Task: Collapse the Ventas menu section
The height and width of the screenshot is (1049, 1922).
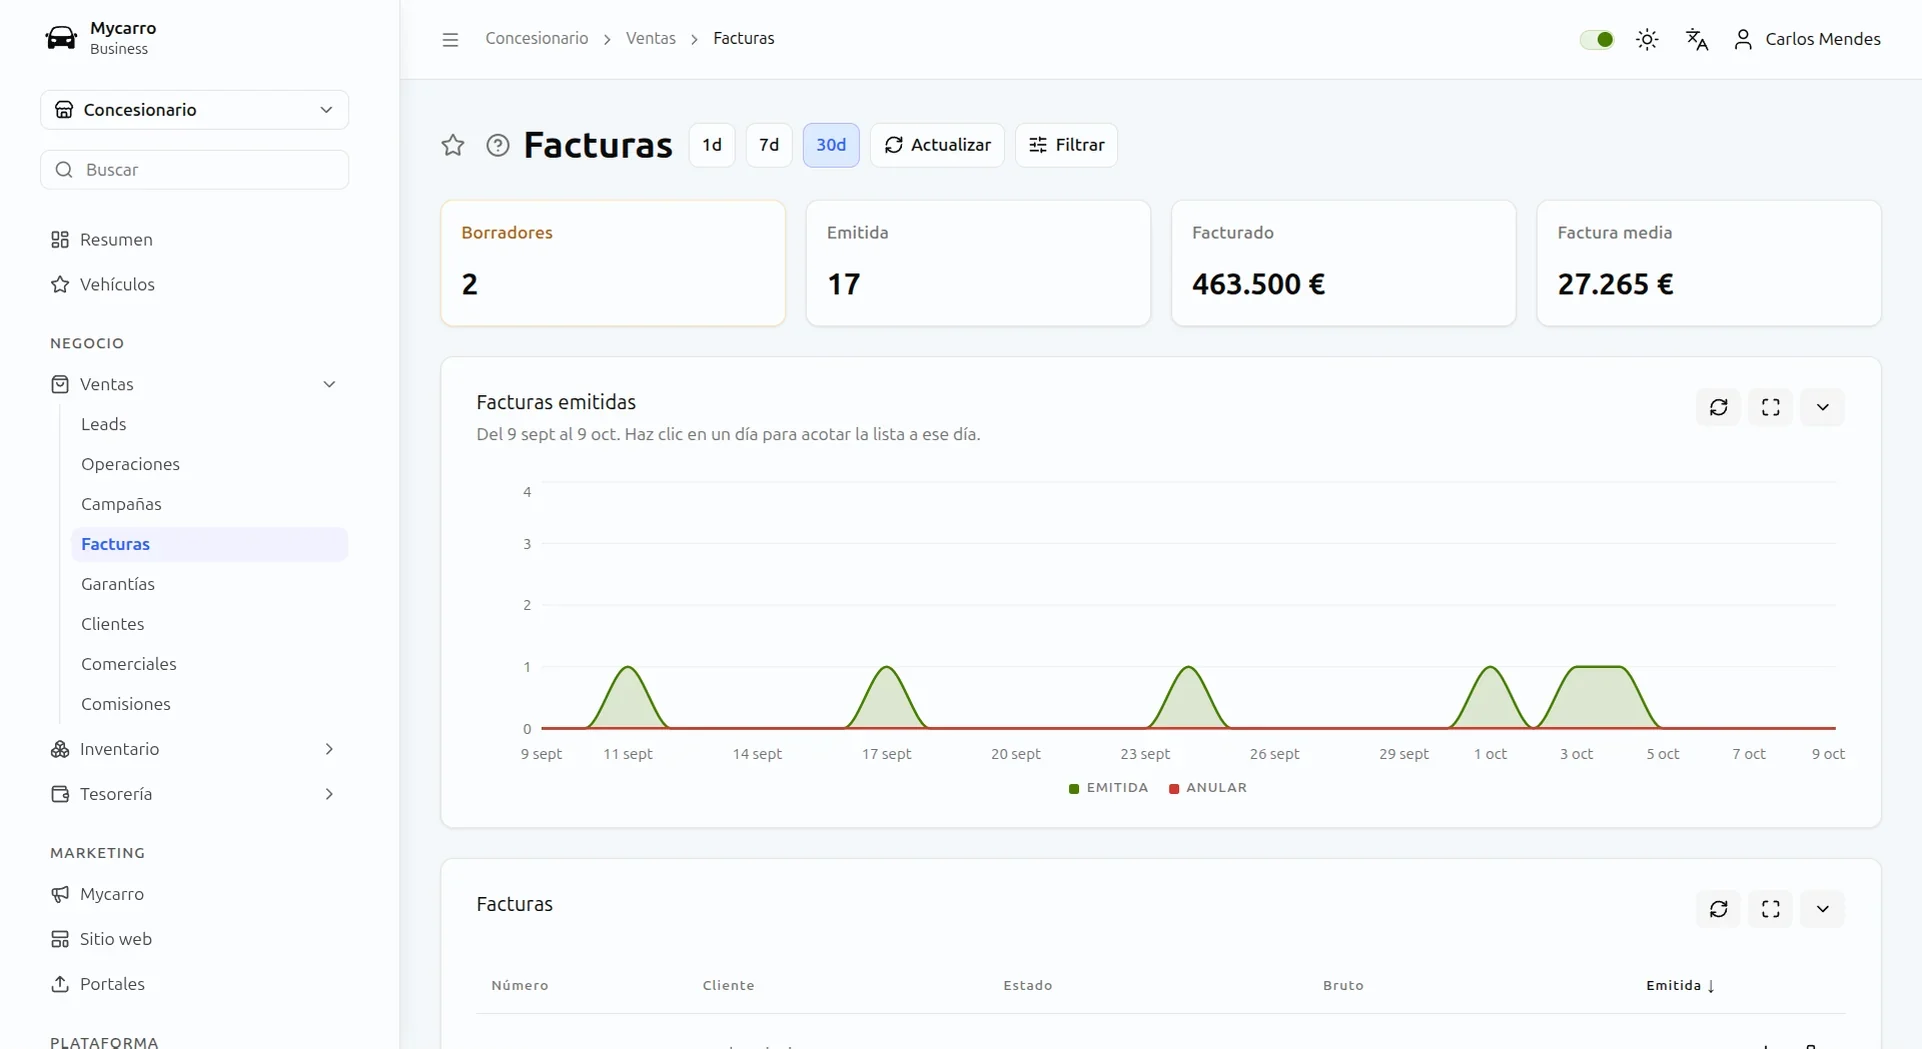Action: (x=195, y=384)
